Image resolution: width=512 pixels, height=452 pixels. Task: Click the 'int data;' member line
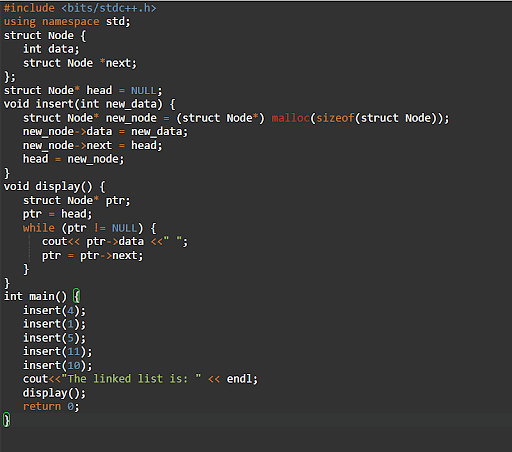pyautogui.click(x=51, y=49)
